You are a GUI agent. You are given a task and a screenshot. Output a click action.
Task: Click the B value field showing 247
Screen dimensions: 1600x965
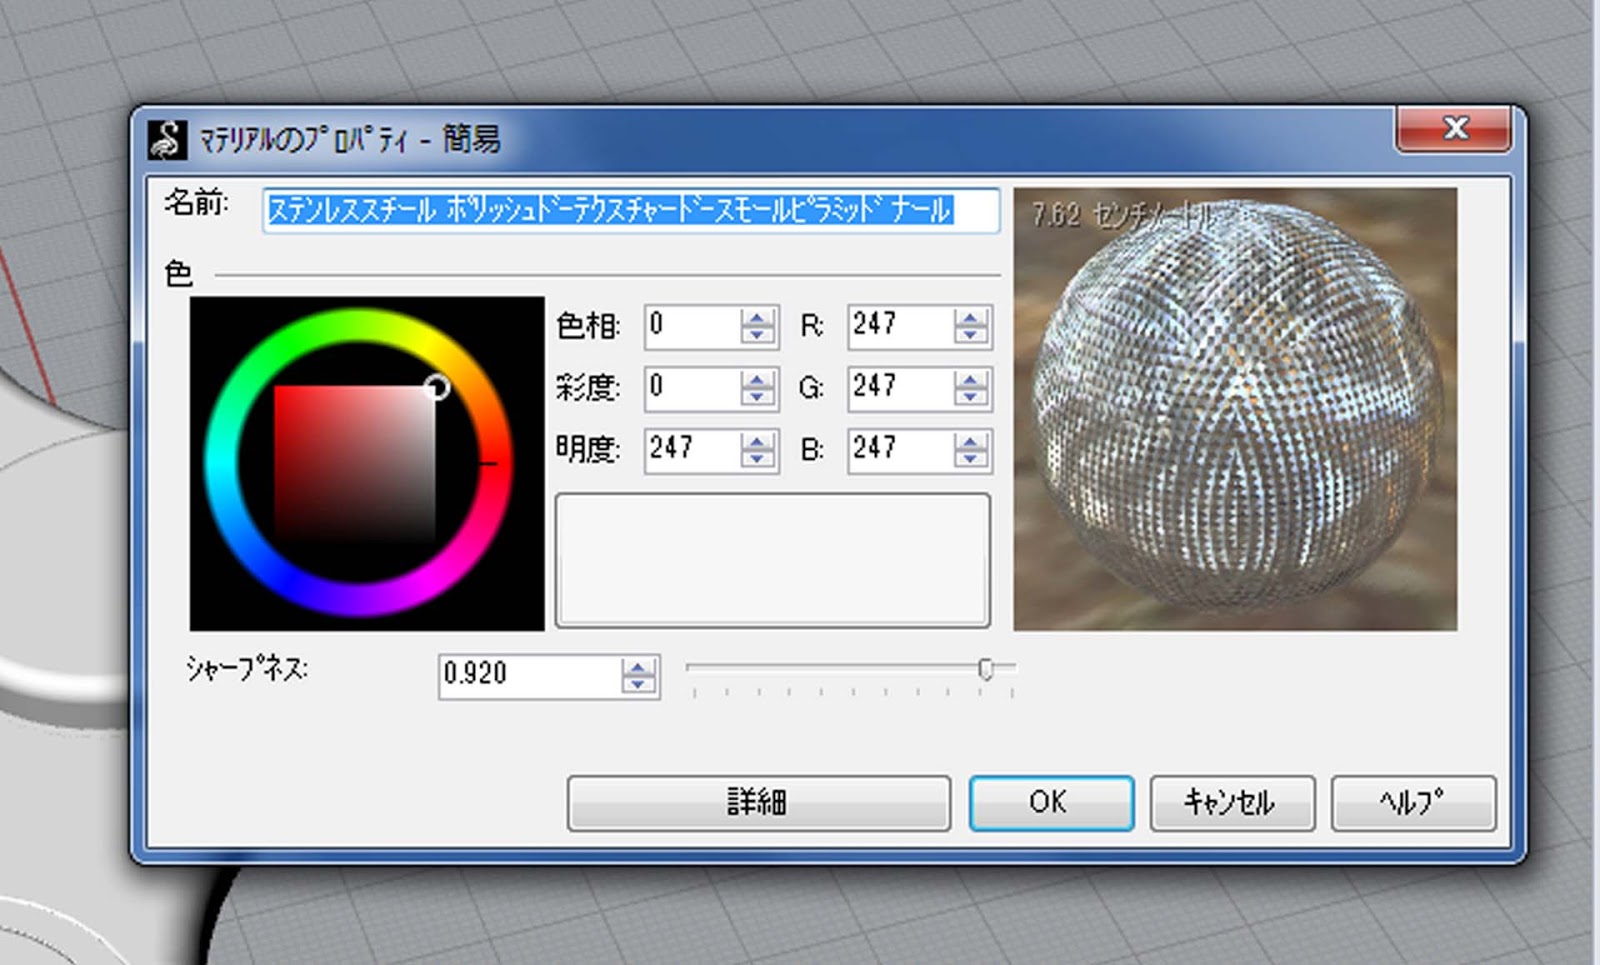901,450
